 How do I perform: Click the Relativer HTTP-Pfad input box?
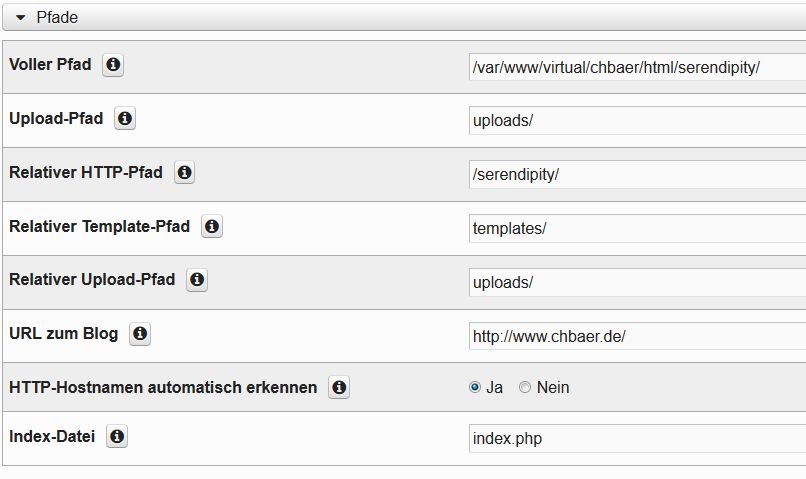pyautogui.click(x=637, y=174)
